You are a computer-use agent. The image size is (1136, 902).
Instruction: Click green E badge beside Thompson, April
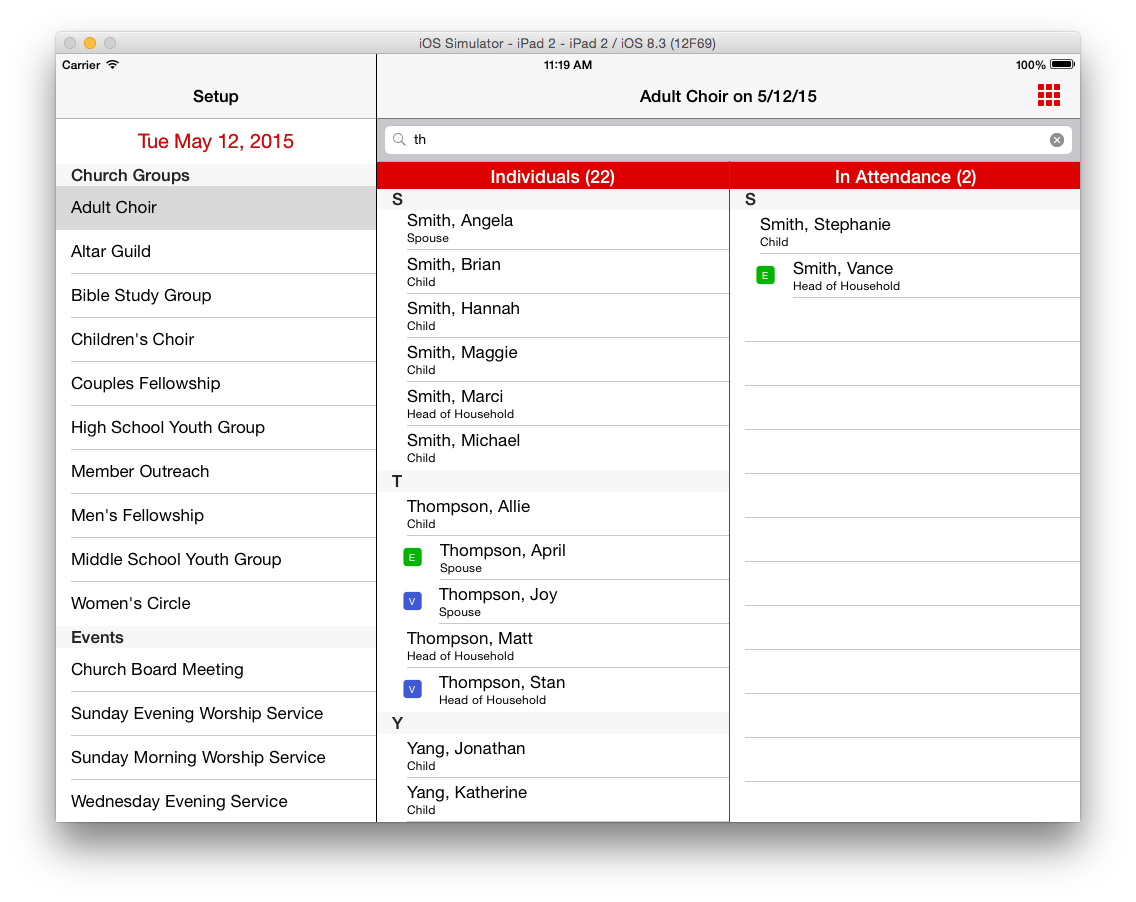412,557
